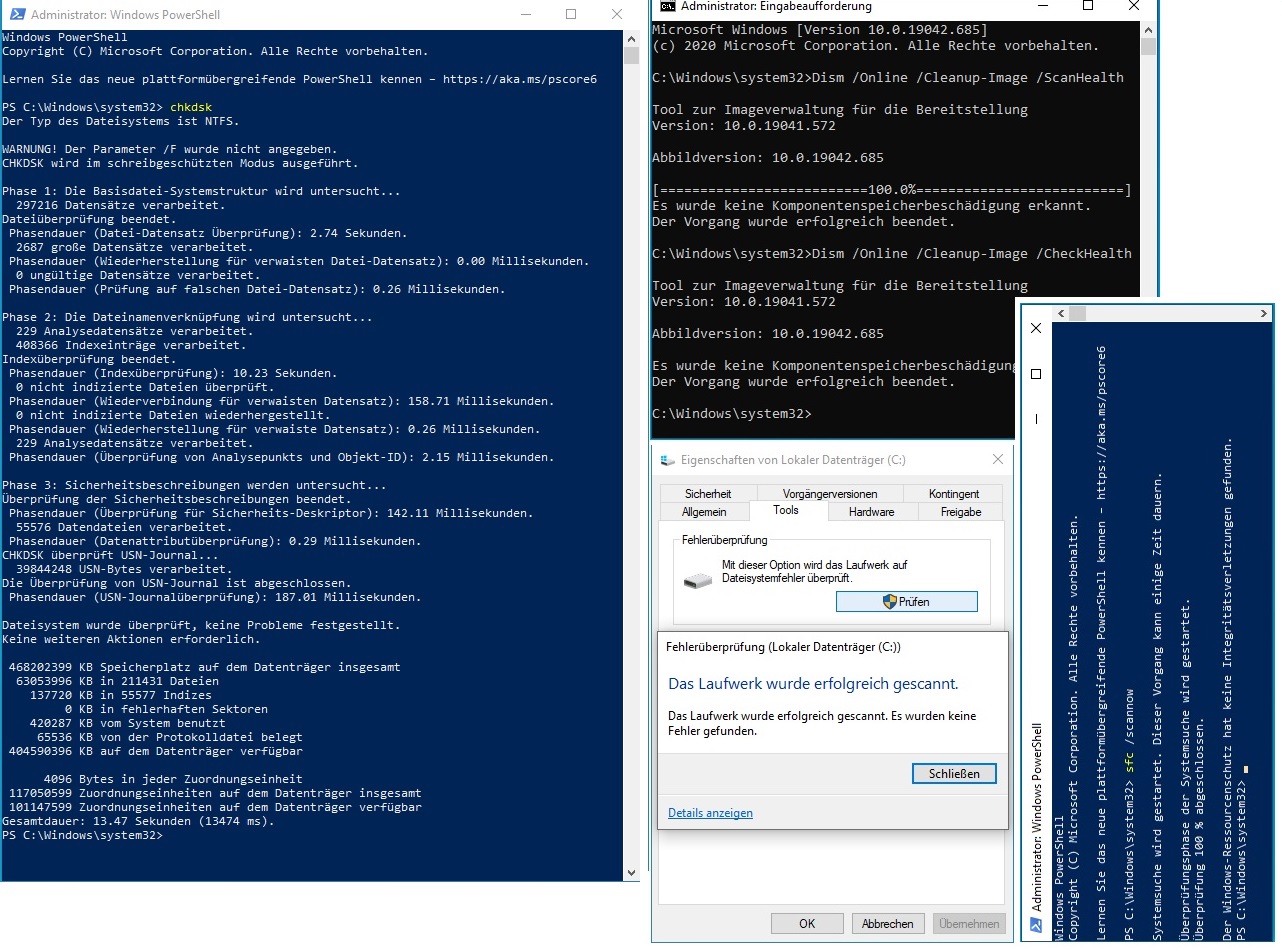Click the 'Phase 2: Die Dateinamenverknüpfung' line
1282x951 pixels.
[187, 316]
